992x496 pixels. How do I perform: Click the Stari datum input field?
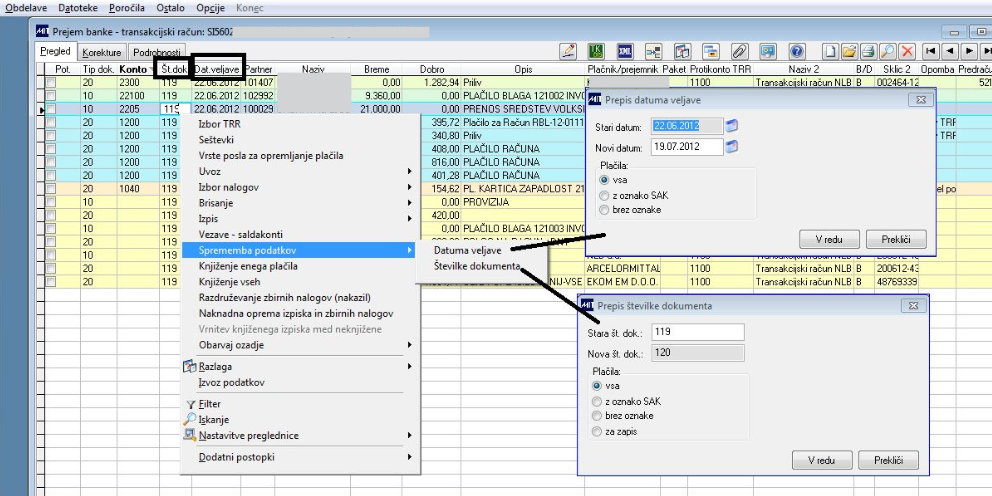point(687,126)
